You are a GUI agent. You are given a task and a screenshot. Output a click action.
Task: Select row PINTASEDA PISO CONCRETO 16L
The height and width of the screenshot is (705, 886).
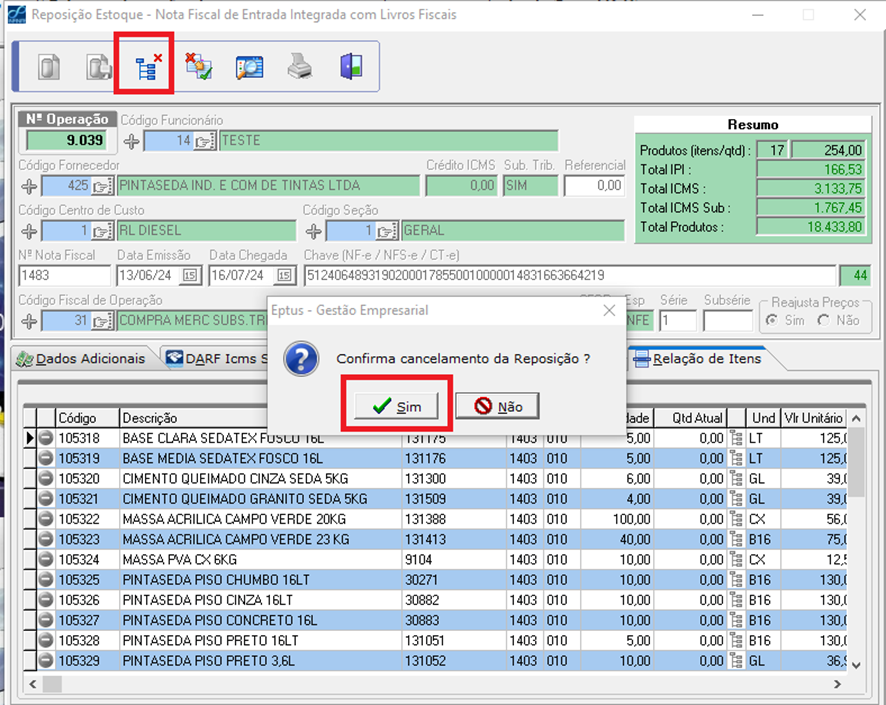pos(435,620)
